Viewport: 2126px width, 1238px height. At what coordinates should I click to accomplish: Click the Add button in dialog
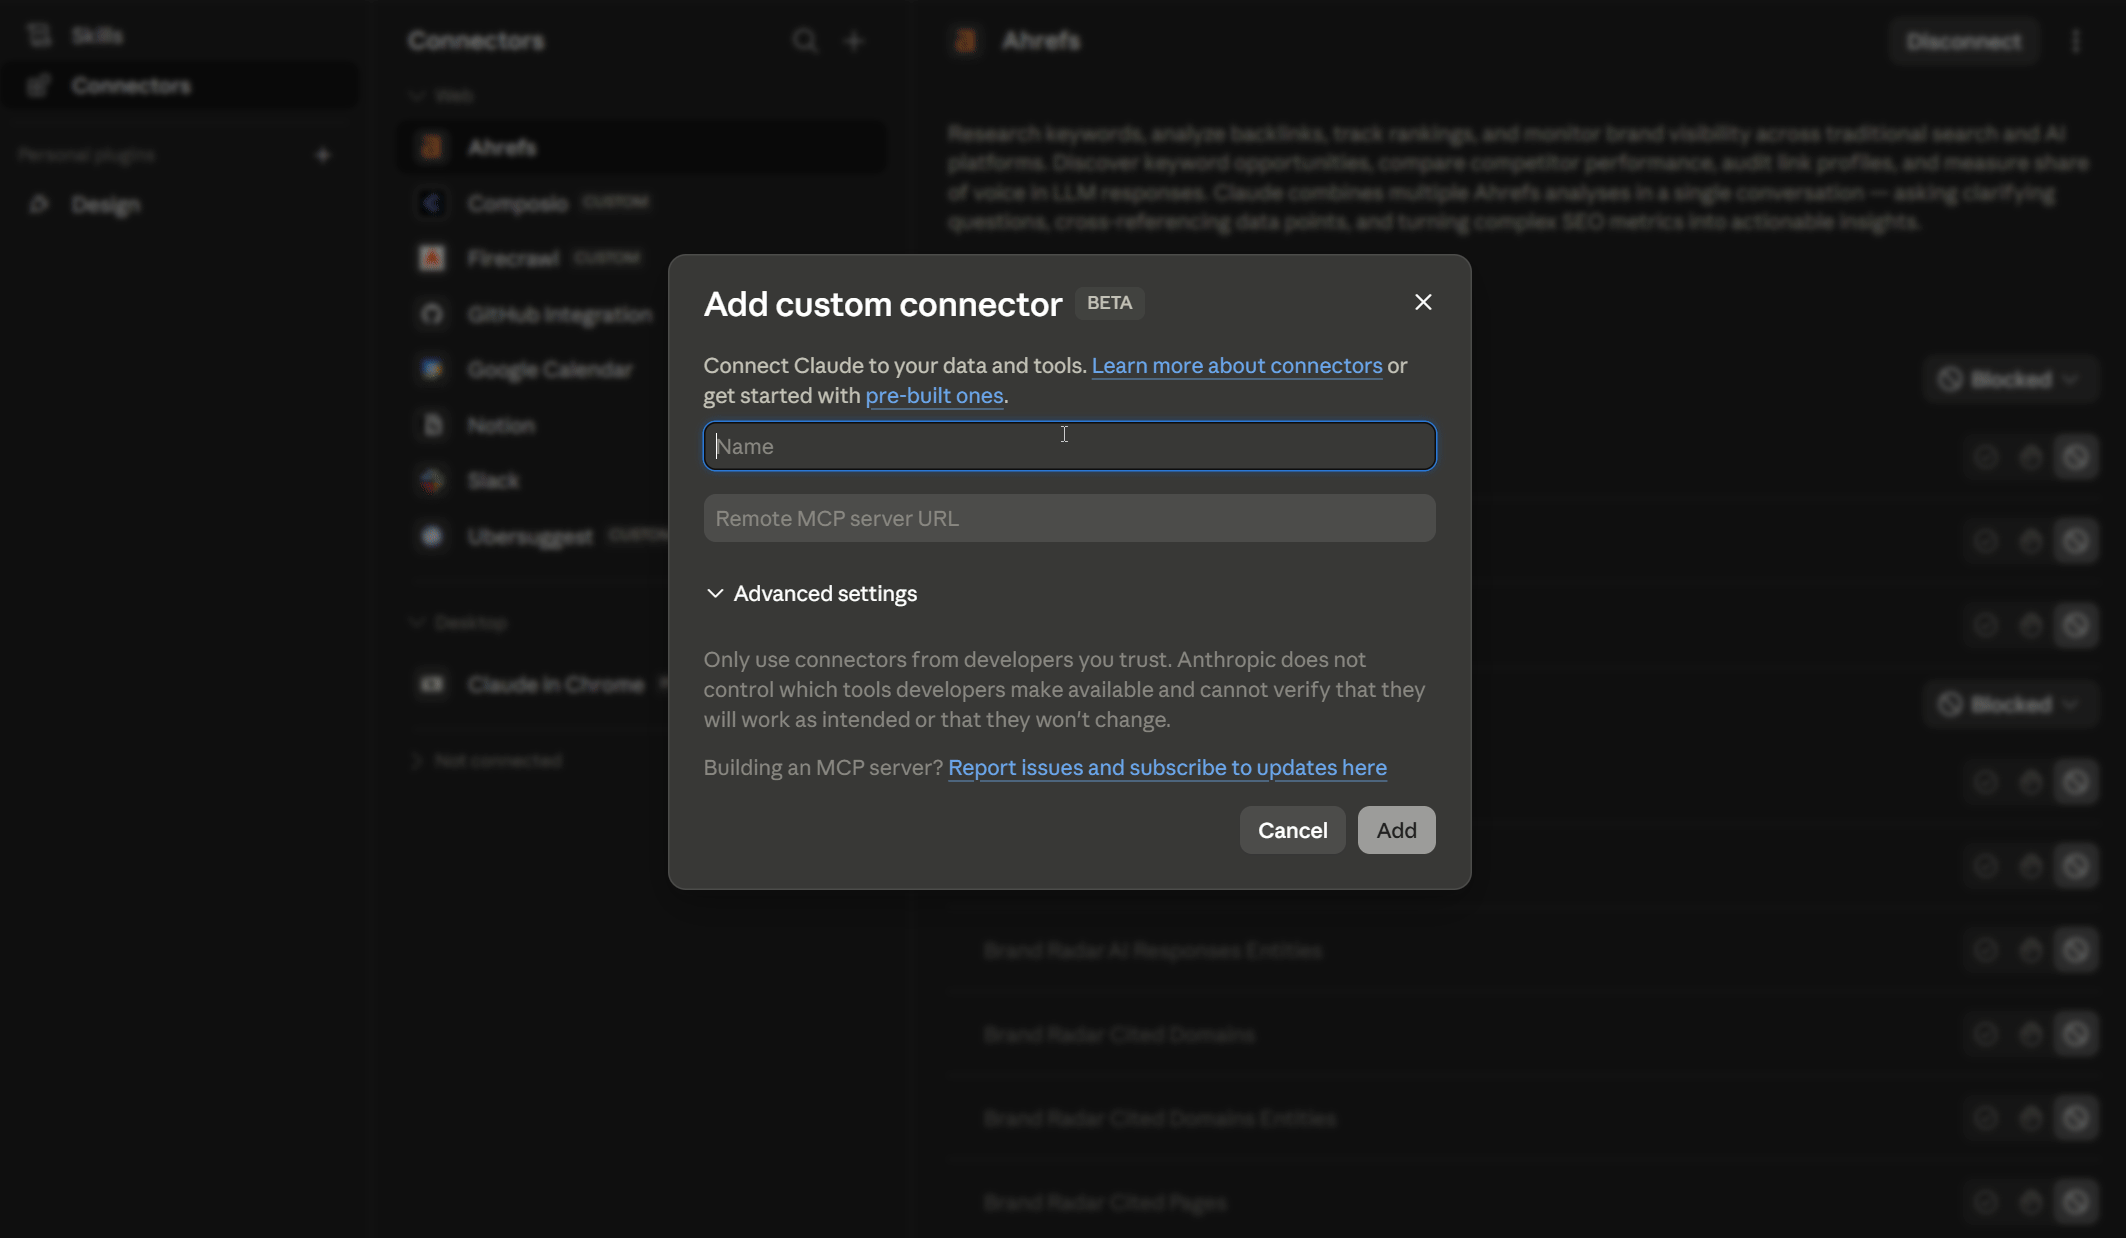(1396, 830)
